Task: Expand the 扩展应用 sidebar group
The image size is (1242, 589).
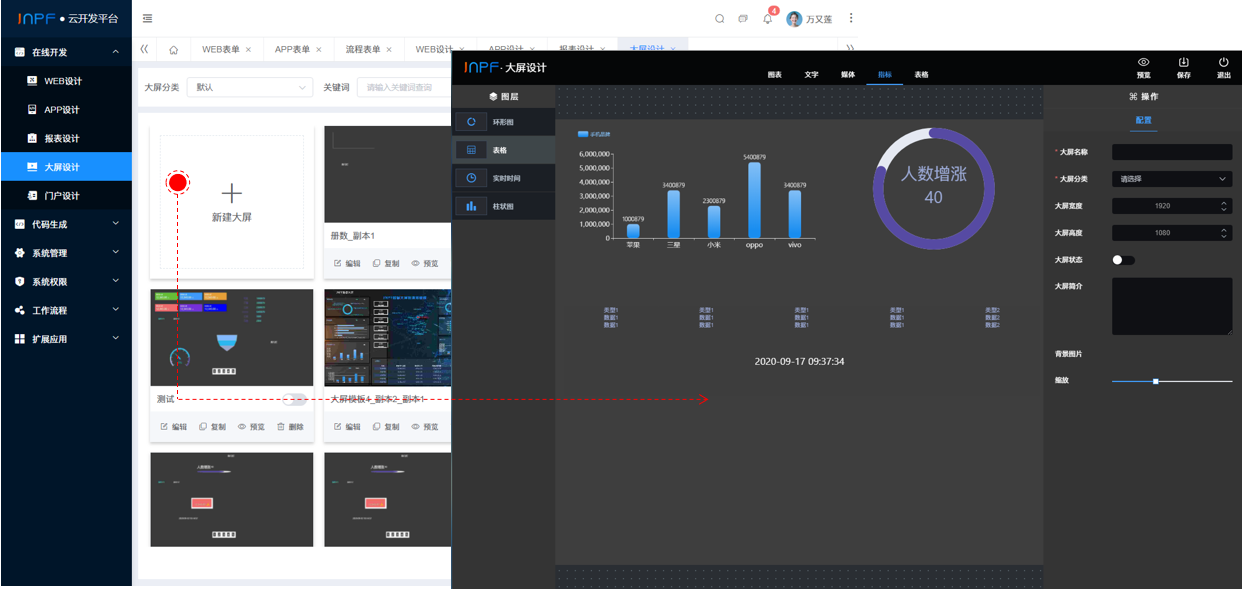Action: point(66,339)
